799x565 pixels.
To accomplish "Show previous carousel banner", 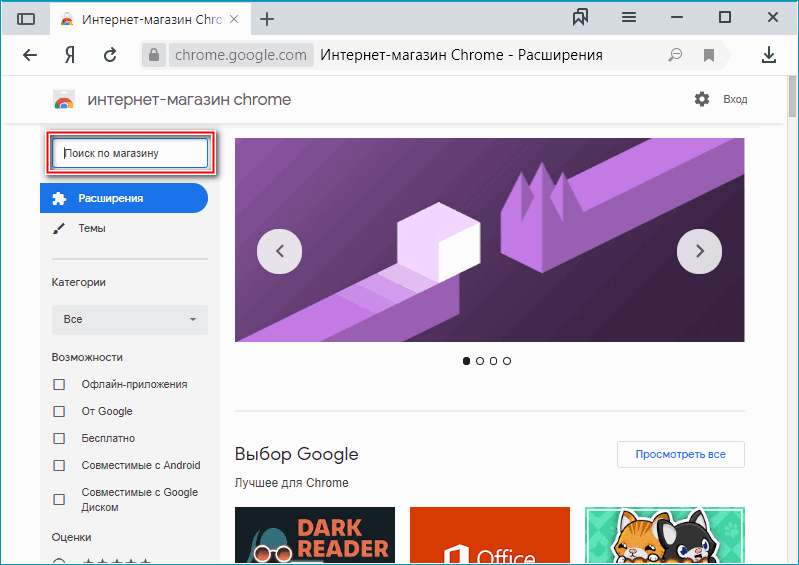I will pyautogui.click(x=279, y=251).
